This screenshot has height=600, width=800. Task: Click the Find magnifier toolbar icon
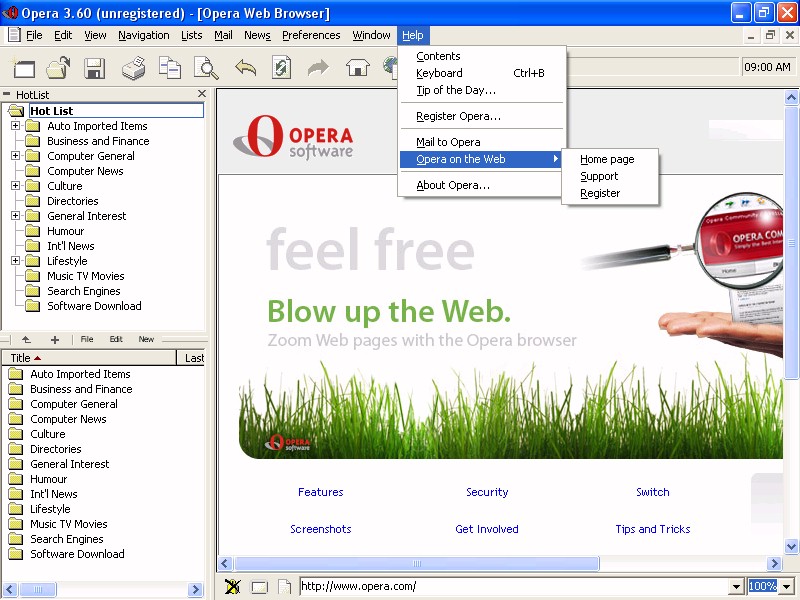pyautogui.click(x=206, y=68)
